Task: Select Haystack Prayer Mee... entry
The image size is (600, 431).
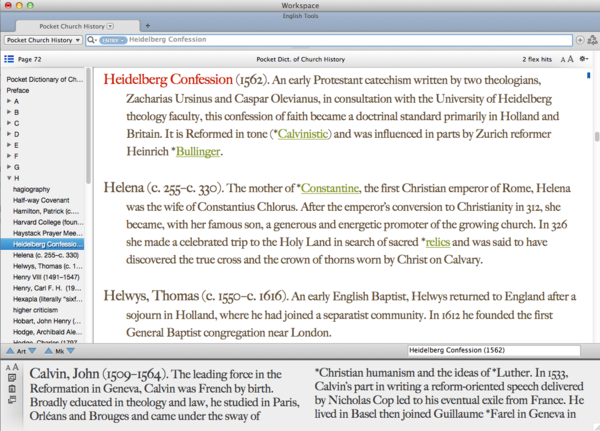Action: (47, 233)
